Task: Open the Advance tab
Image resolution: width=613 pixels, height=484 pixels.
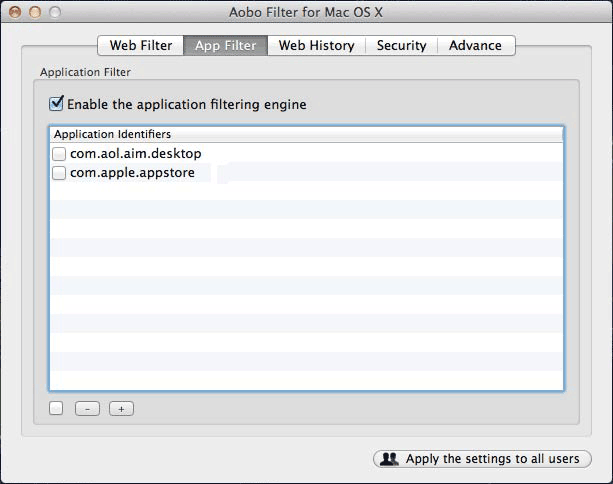Action: click(475, 45)
